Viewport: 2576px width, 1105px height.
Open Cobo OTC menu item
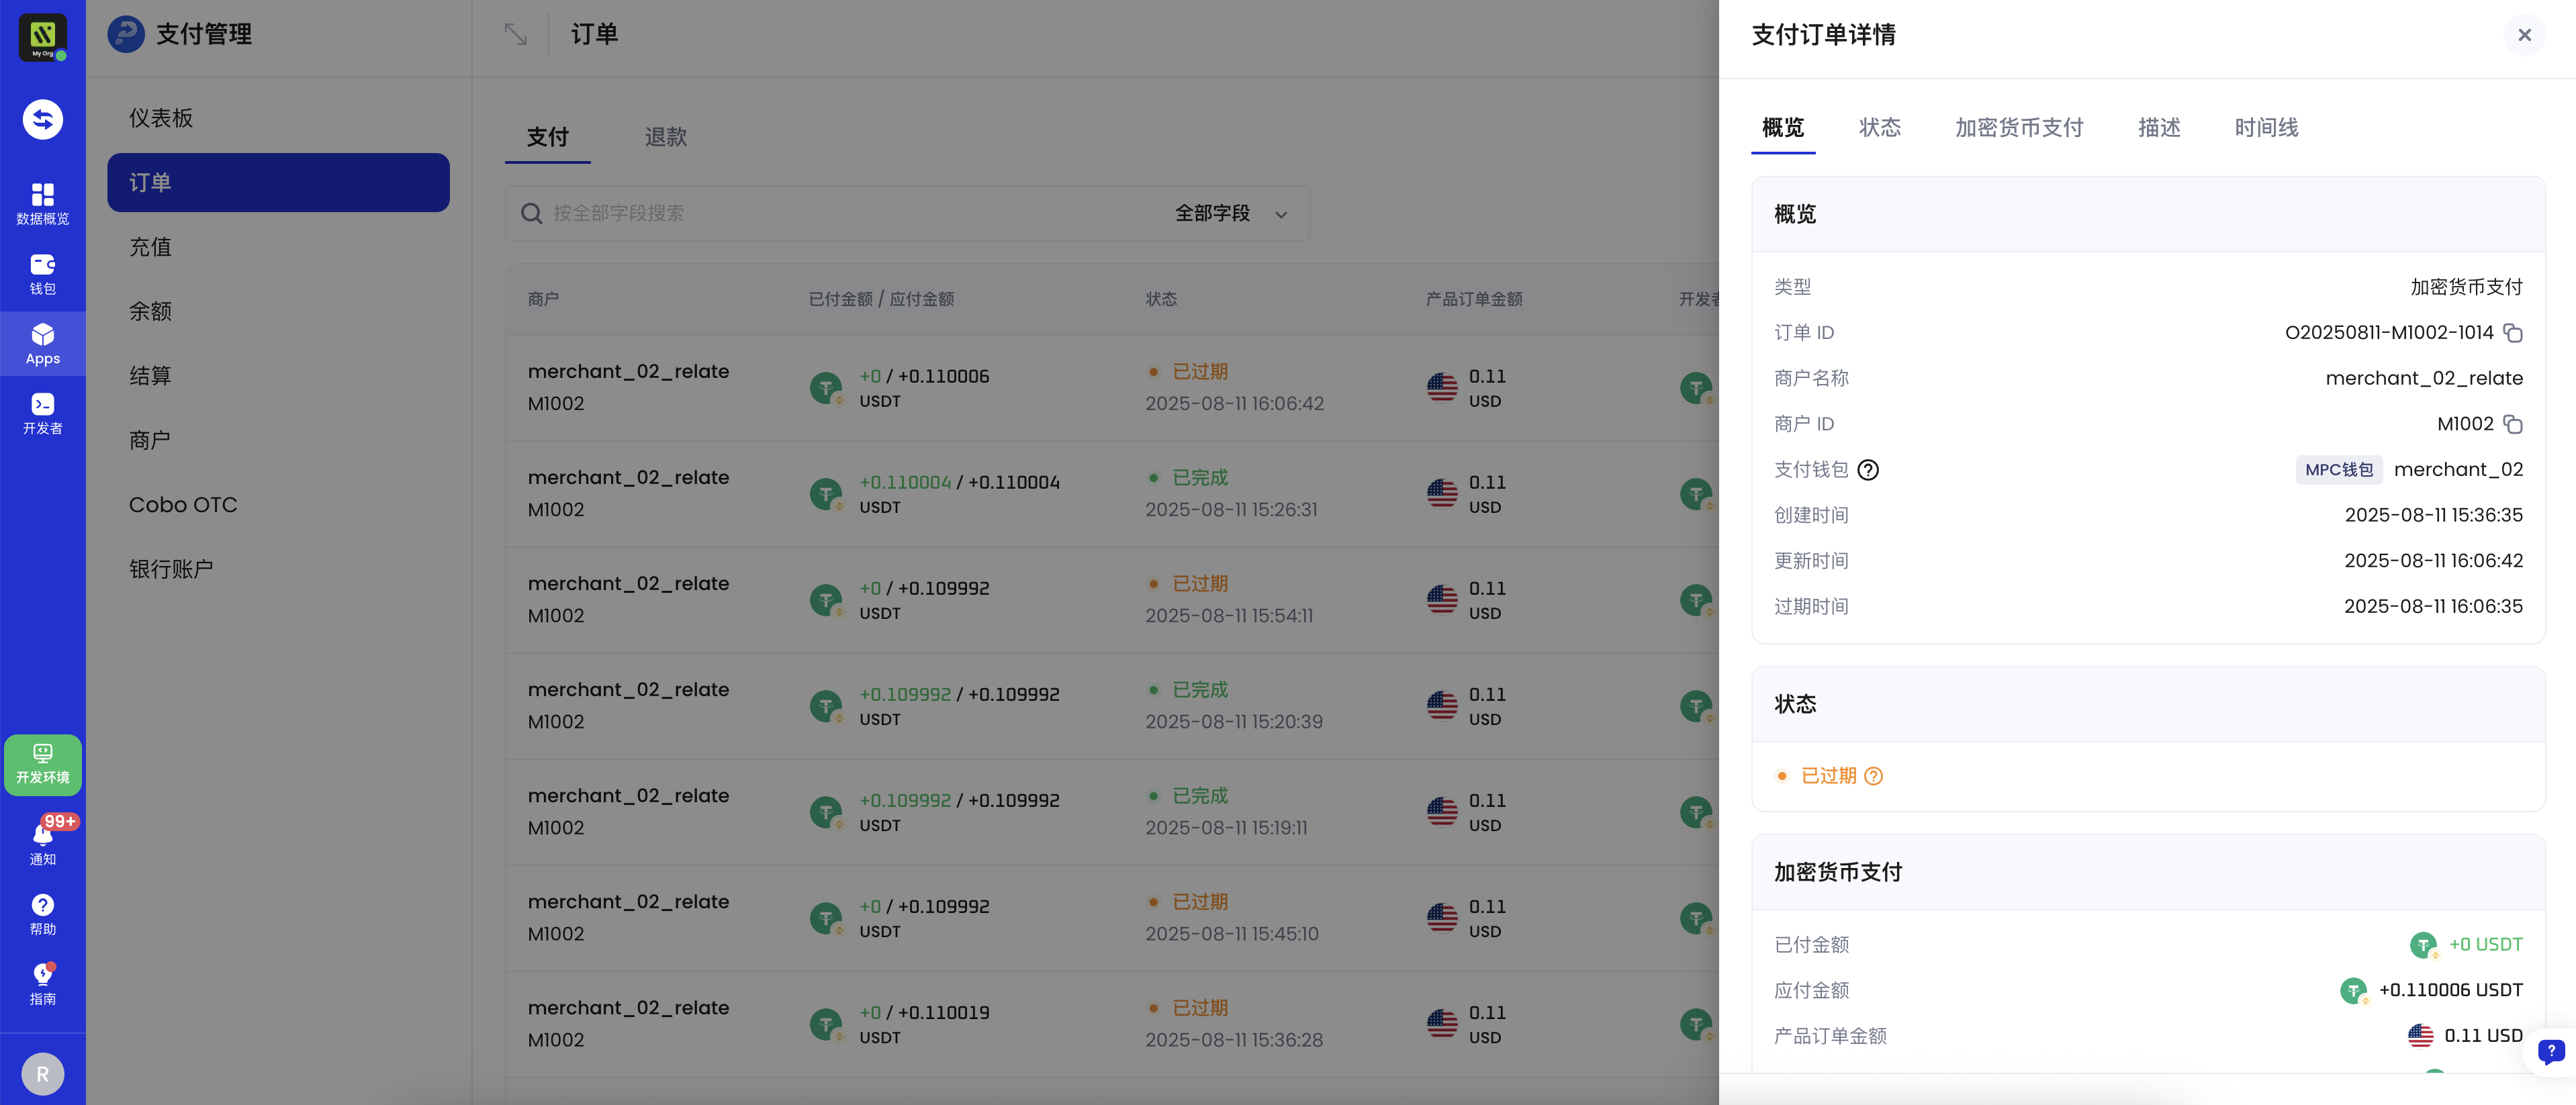click(x=183, y=505)
